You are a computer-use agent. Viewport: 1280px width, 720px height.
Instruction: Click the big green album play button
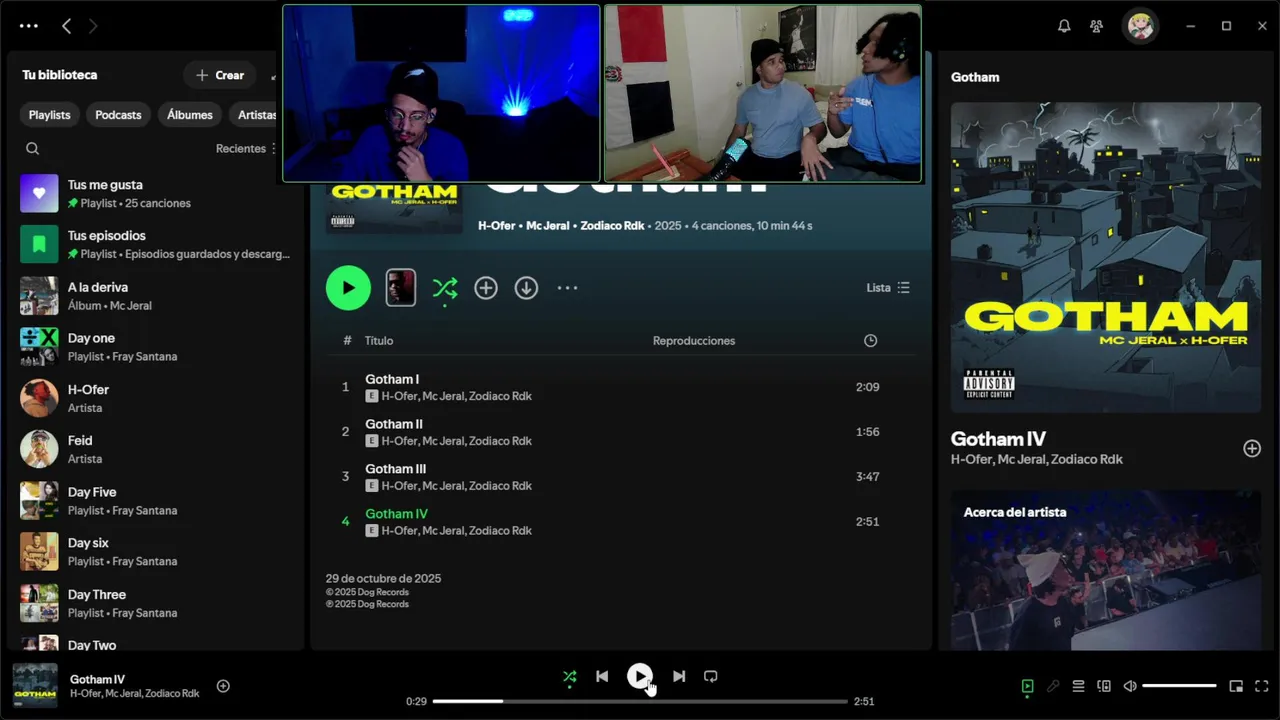coord(348,288)
